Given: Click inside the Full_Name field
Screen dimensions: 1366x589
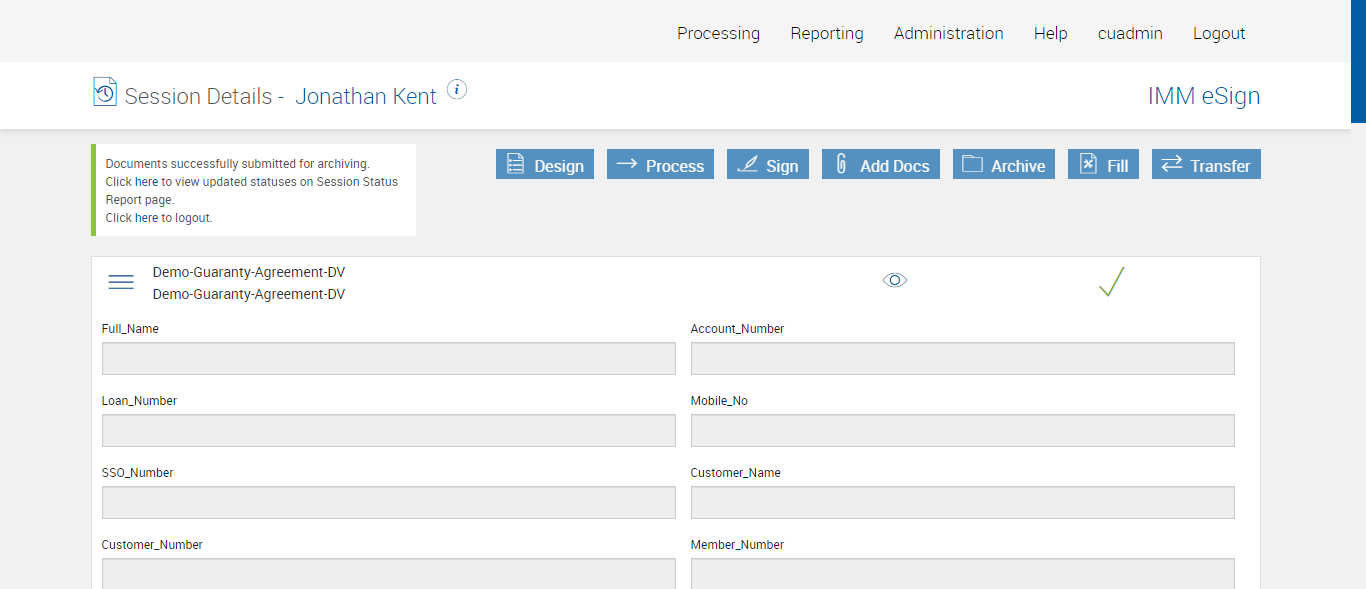Looking at the screenshot, I should (x=388, y=359).
